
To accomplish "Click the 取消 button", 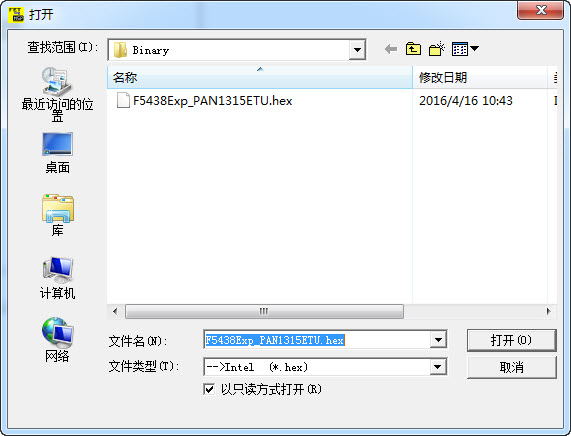I will [512, 367].
